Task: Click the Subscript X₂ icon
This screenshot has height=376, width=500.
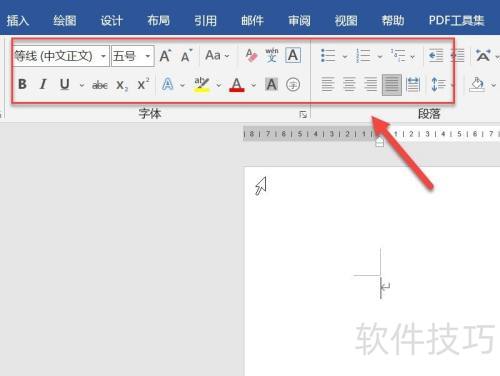Action: [122, 85]
